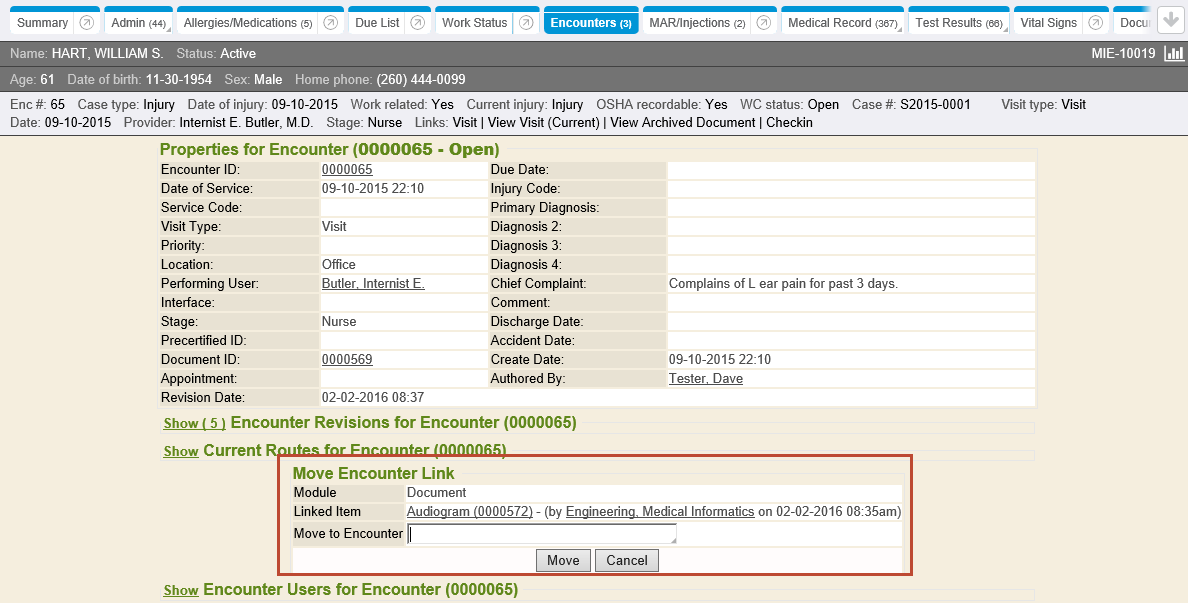Click the Move button
This screenshot has height=603, width=1188.
tap(563, 560)
